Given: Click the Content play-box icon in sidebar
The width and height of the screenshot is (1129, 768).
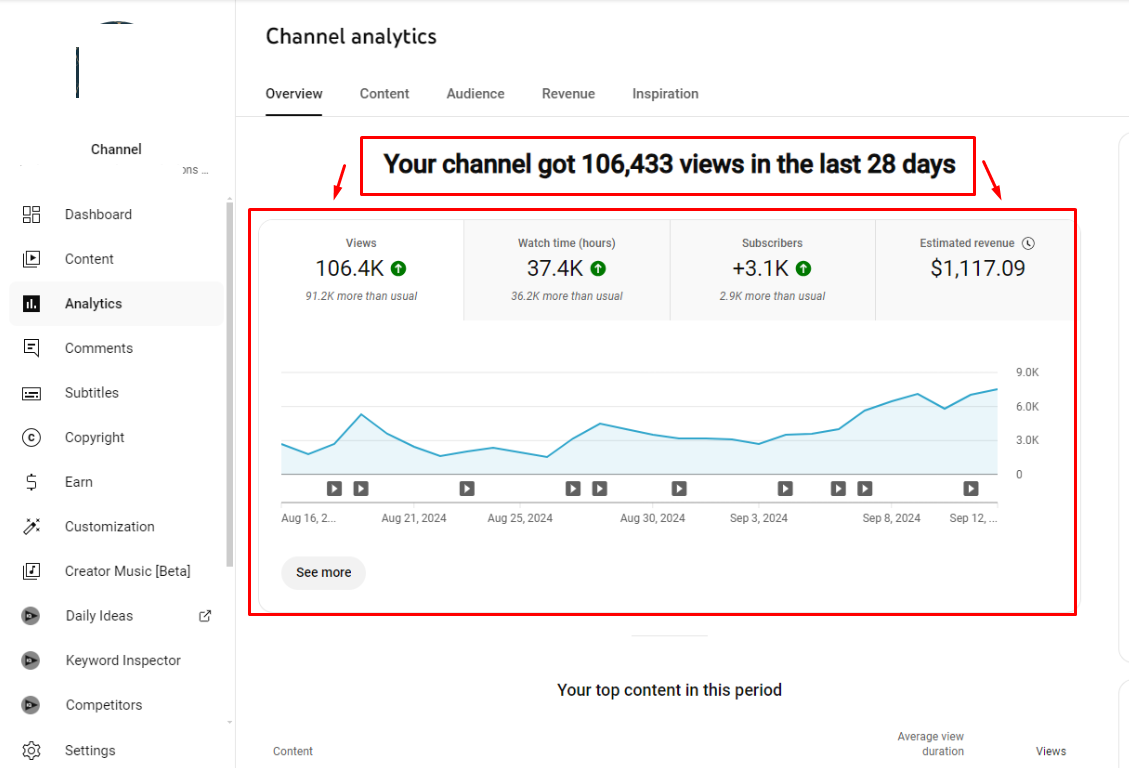Looking at the screenshot, I should (31, 259).
